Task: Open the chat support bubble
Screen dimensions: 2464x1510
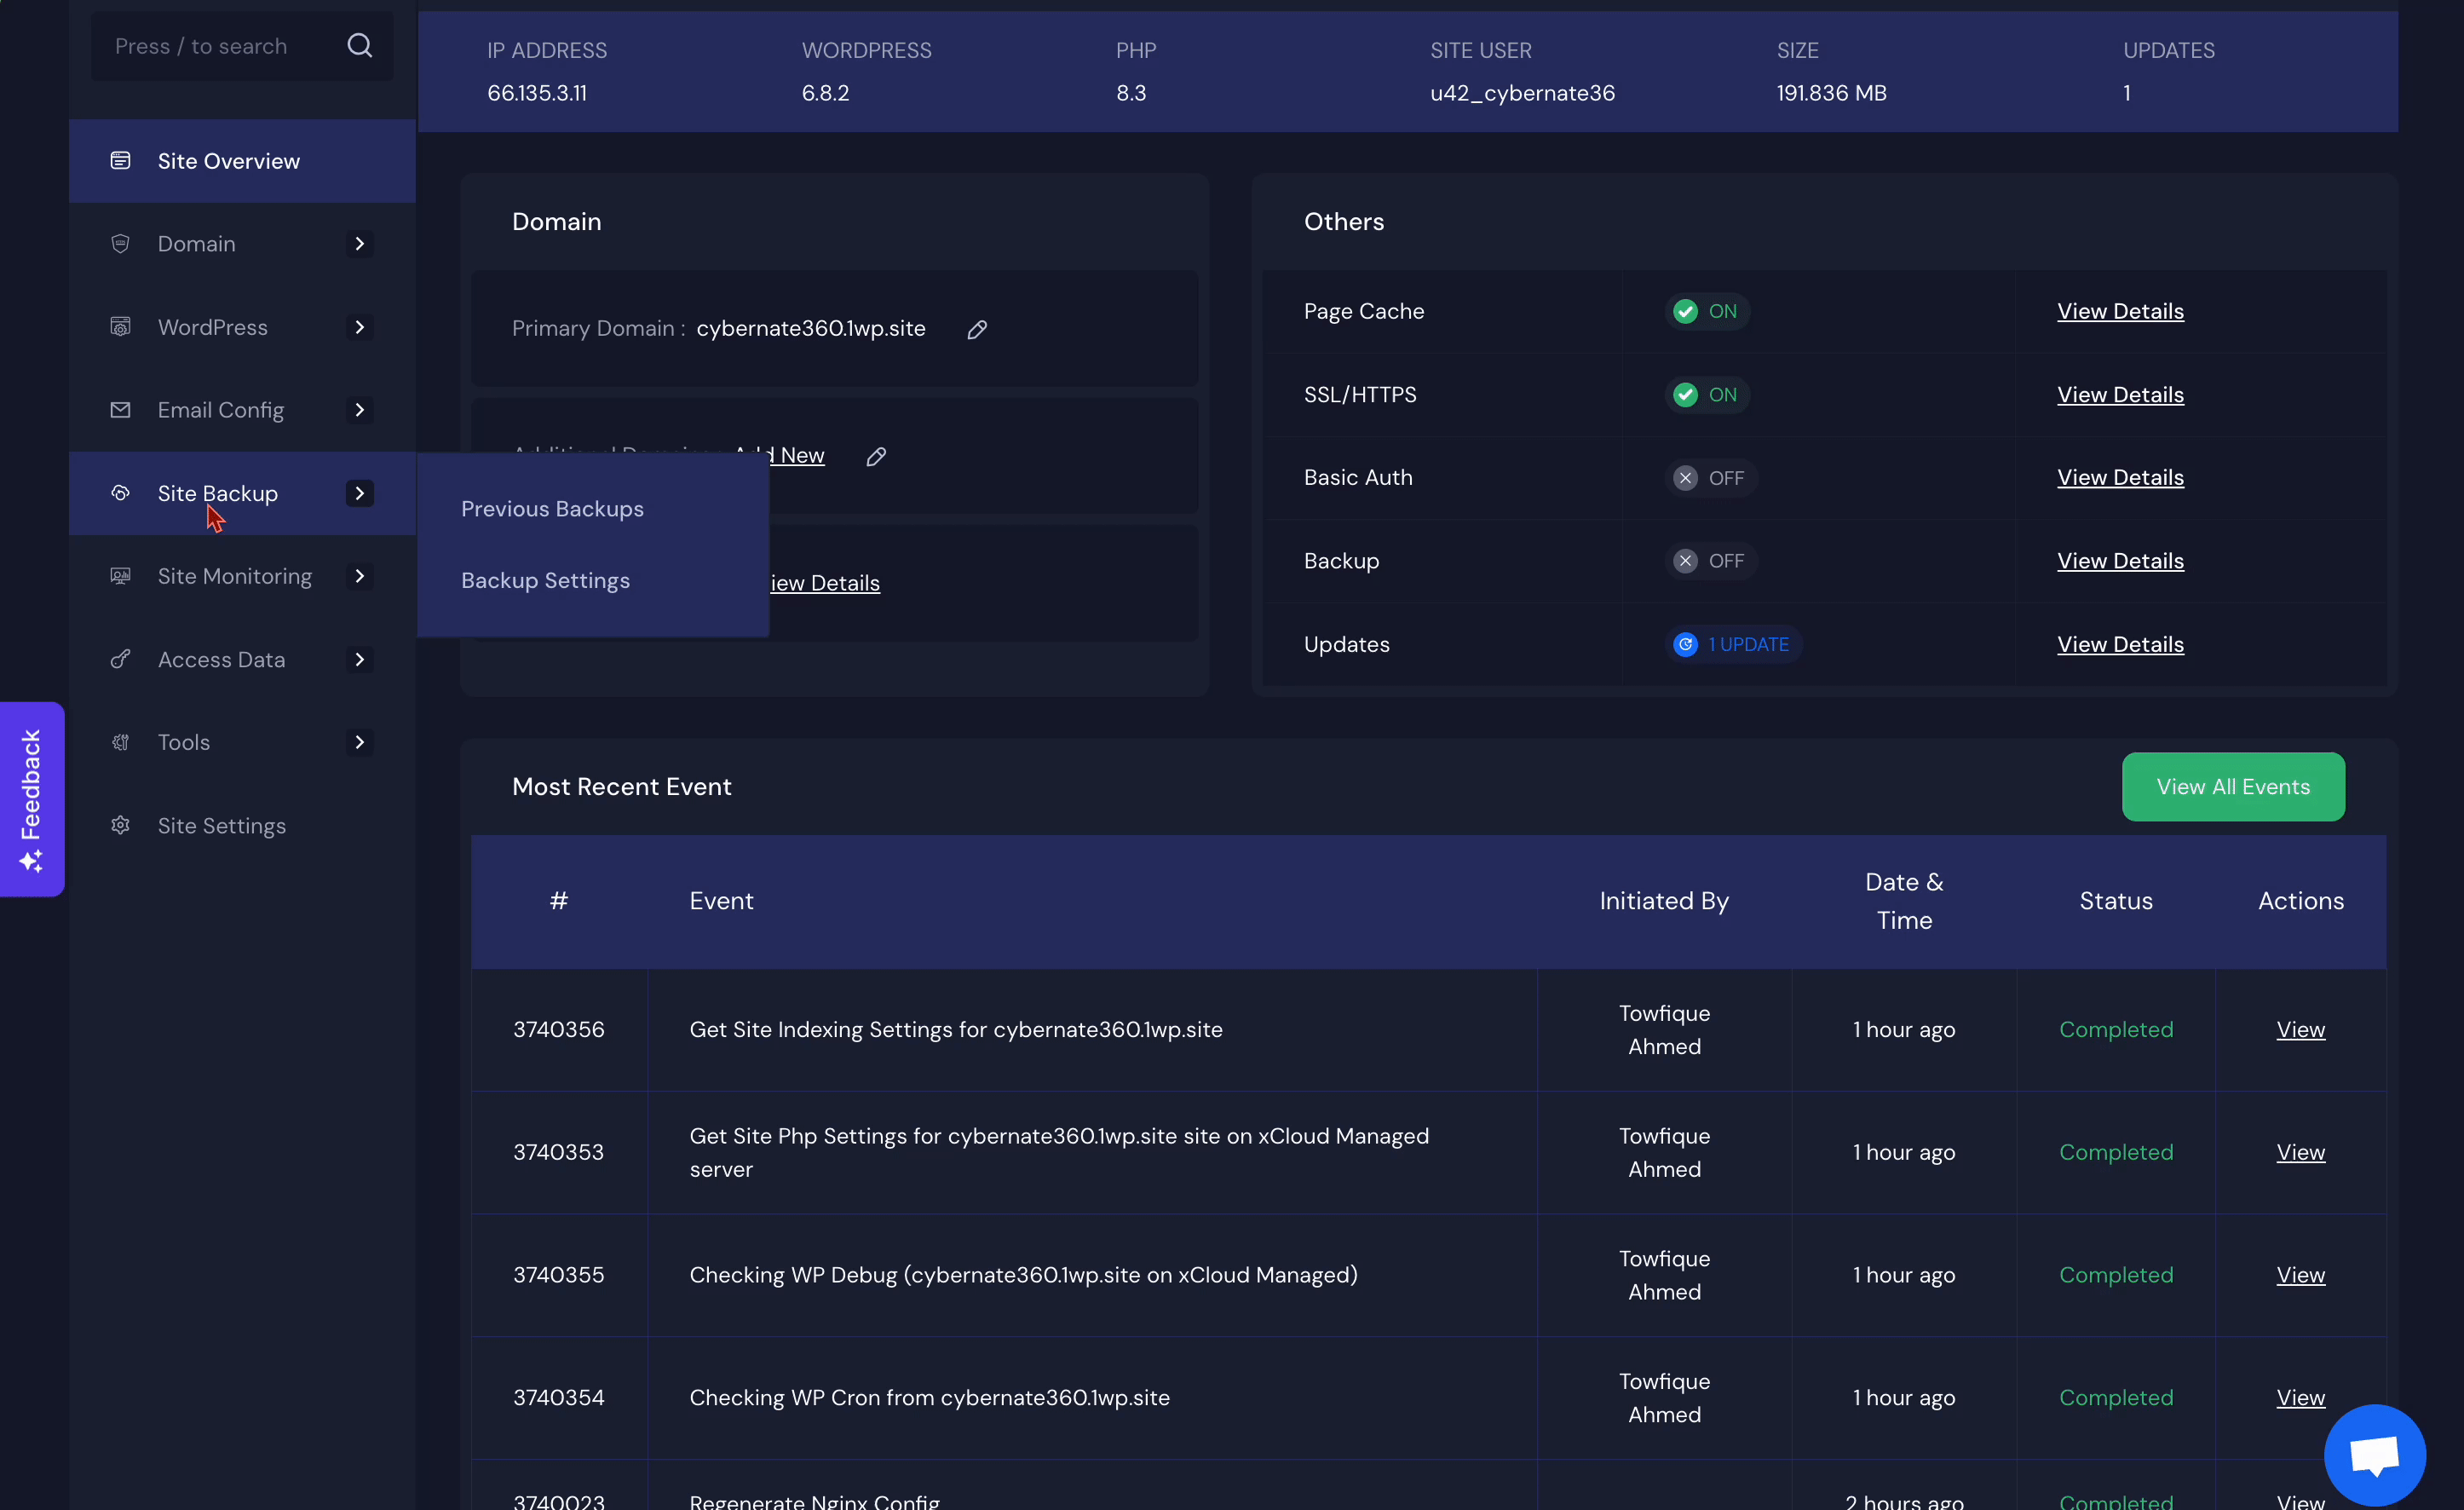Action: [2375, 1452]
